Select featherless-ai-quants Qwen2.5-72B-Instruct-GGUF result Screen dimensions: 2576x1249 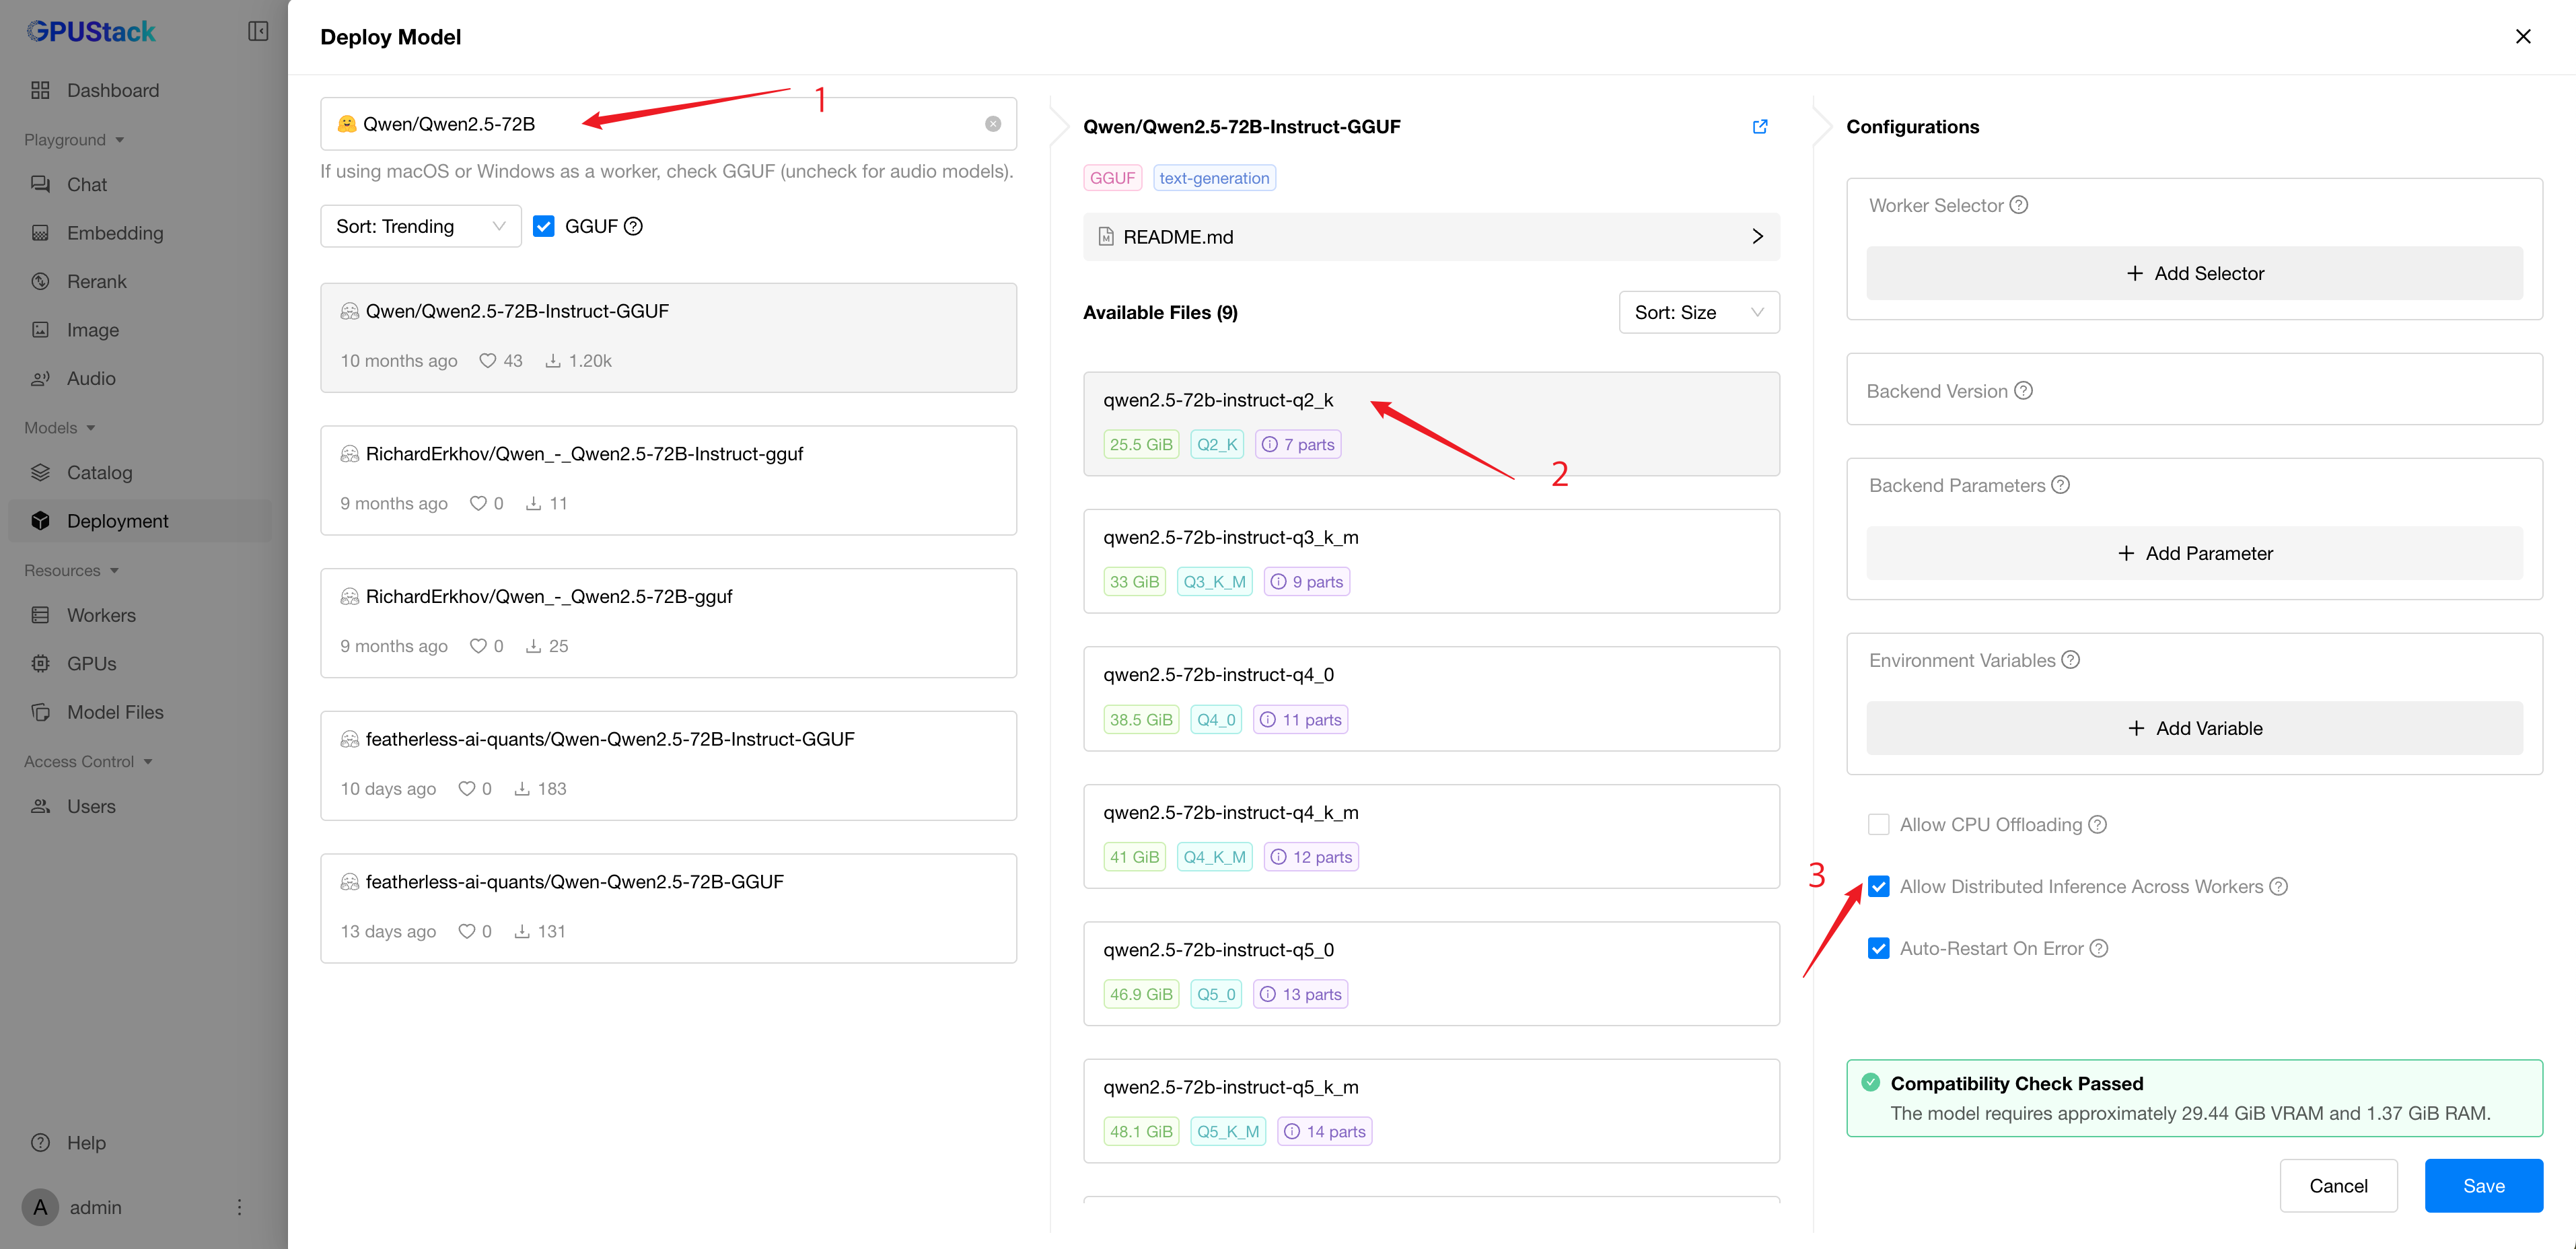tap(668, 766)
